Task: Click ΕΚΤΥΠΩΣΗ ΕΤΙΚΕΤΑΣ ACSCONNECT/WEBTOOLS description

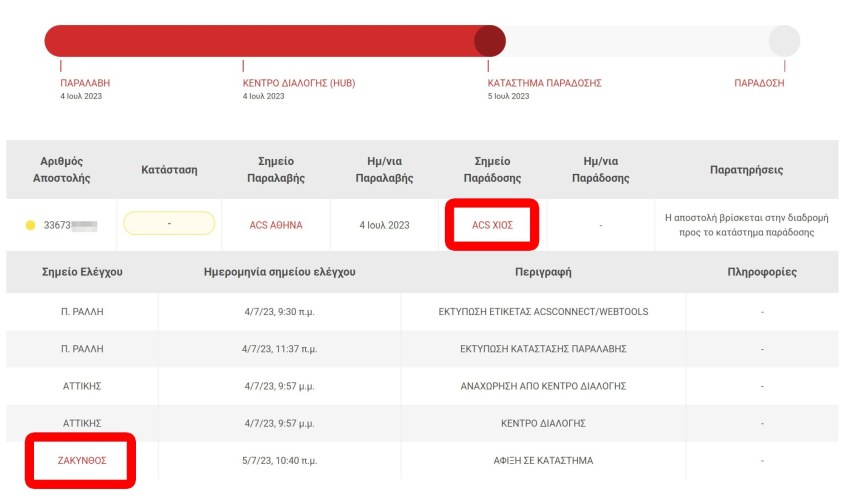Action: coord(543,312)
